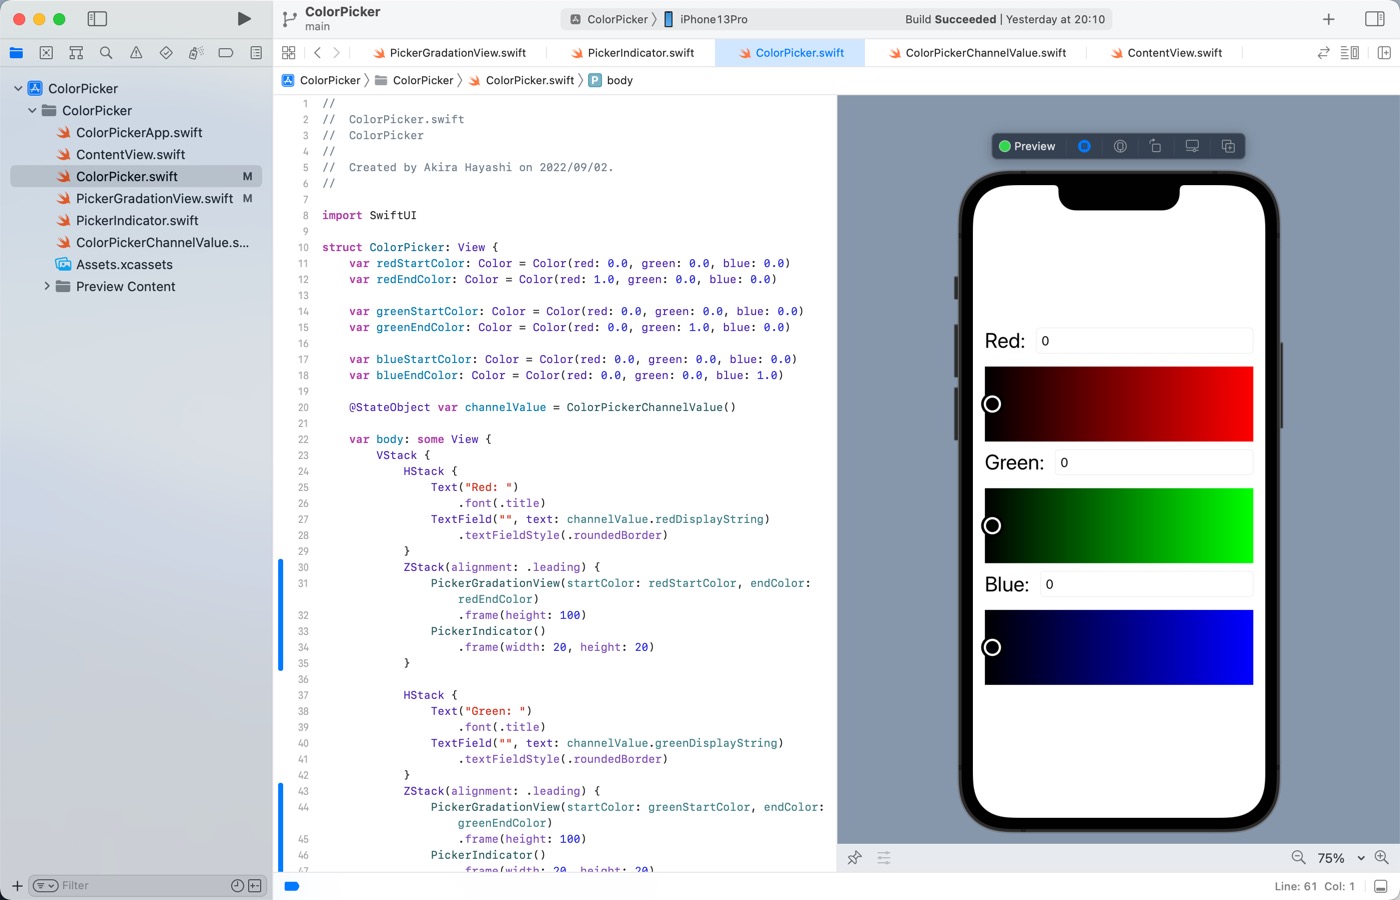Open the preview canvas settings sliders
Viewport: 1400px width, 900px height.
[884, 858]
